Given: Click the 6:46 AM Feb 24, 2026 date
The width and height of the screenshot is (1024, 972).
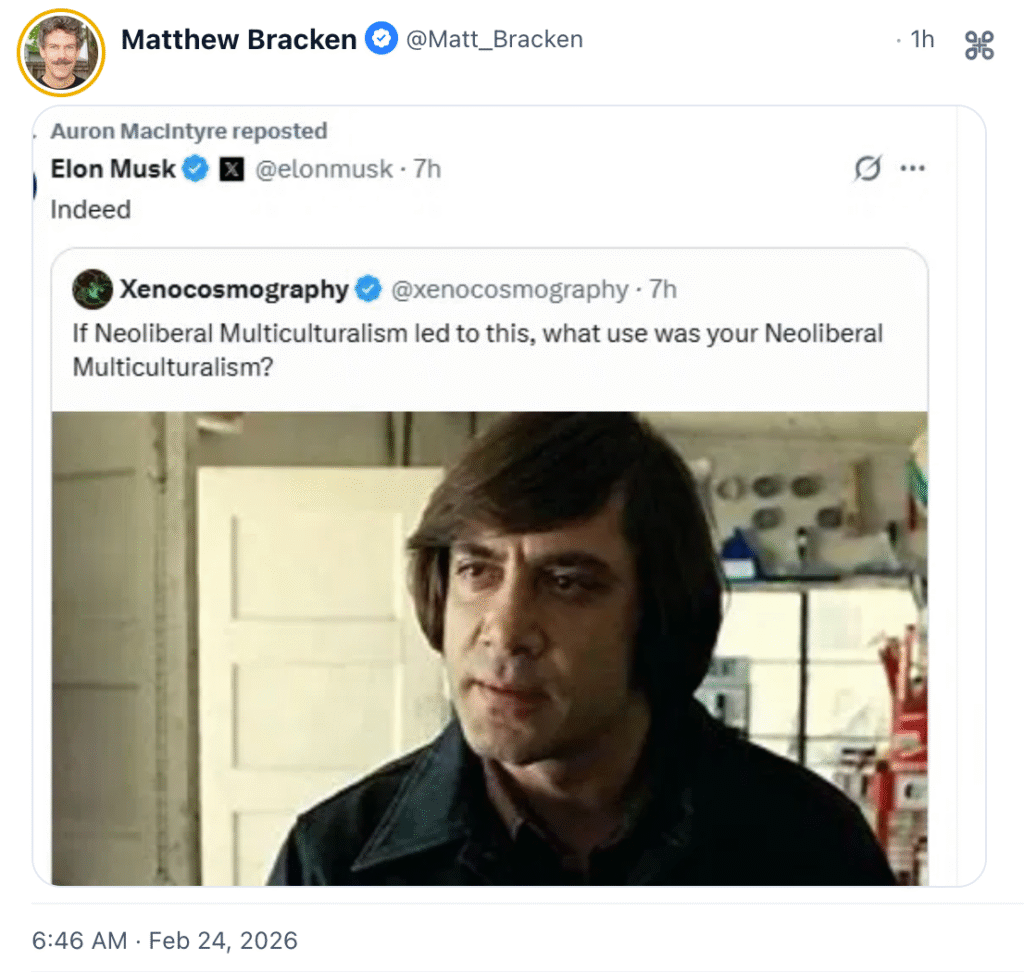Looking at the screenshot, I should [165, 940].
